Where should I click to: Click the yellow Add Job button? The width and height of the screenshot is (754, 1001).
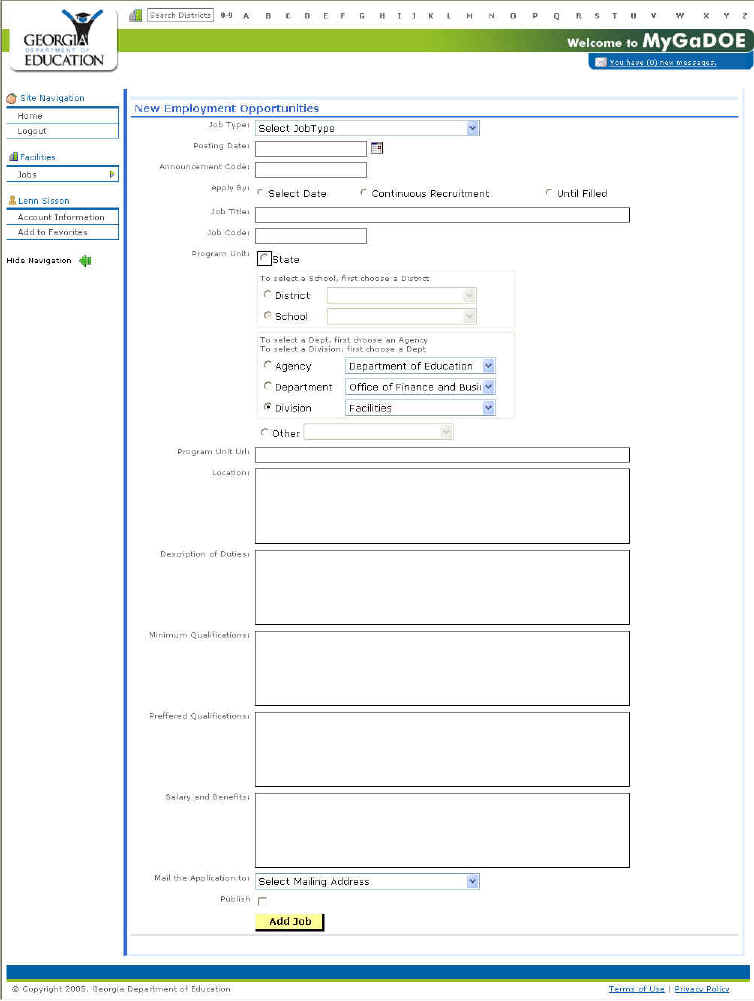[290, 921]
